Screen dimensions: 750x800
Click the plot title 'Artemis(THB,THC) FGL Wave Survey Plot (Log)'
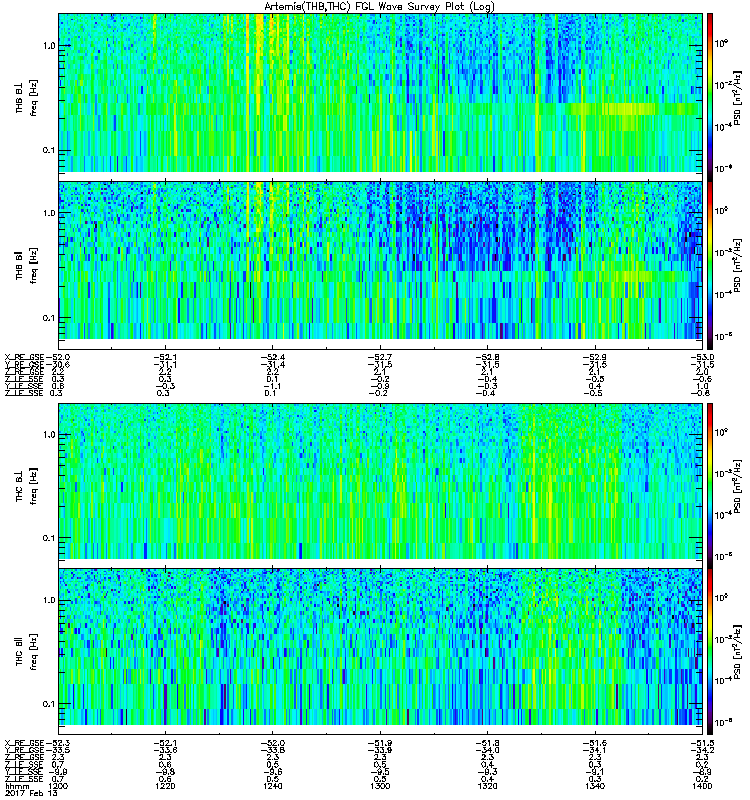coord(379,7)
